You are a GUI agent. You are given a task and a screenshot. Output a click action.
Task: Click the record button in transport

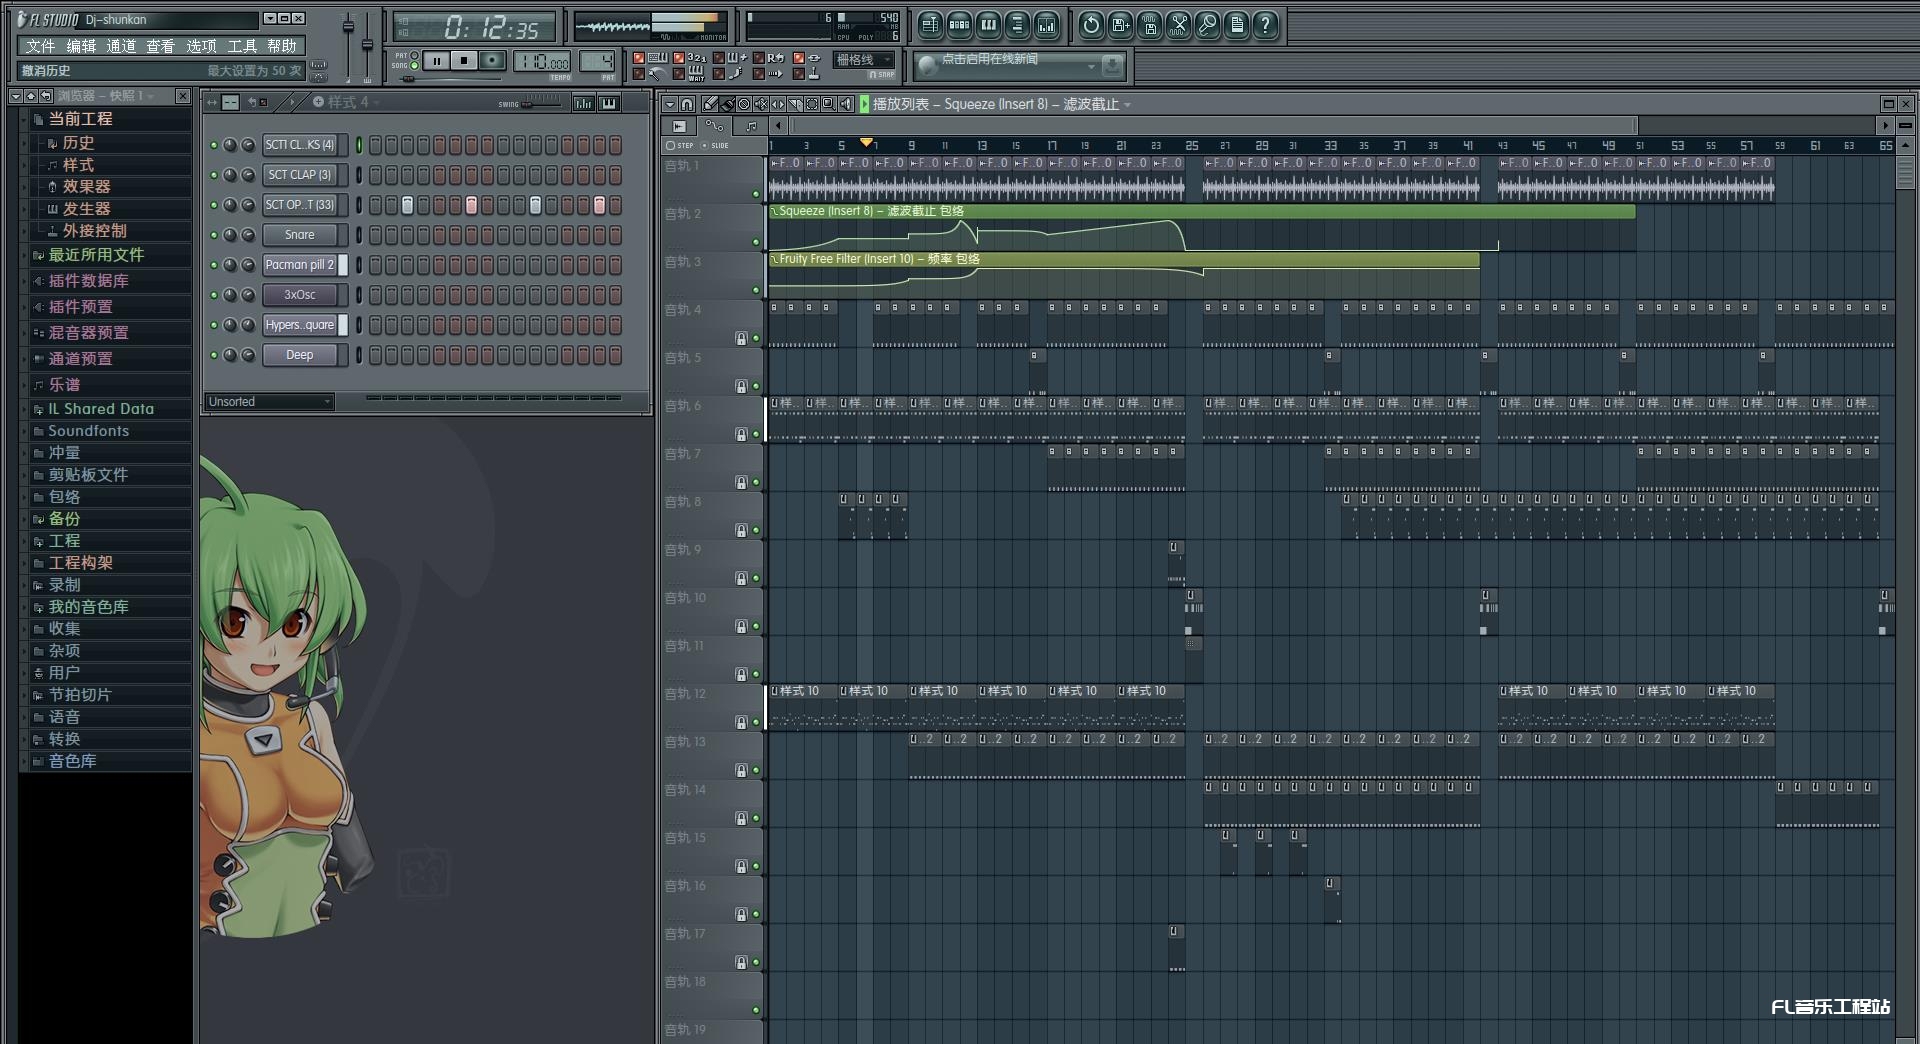click(492, 61)
